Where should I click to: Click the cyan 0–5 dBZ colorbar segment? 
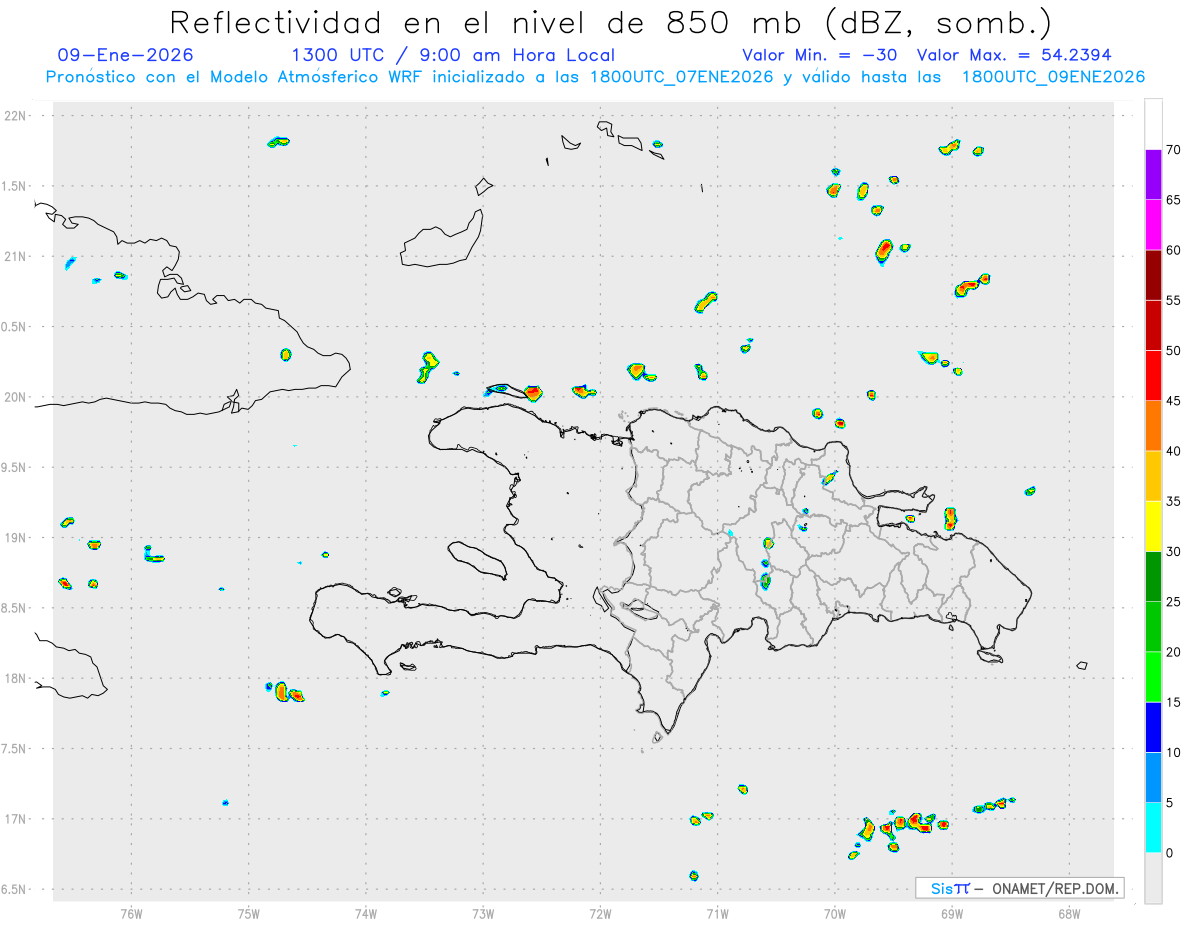coord(1153,828)
